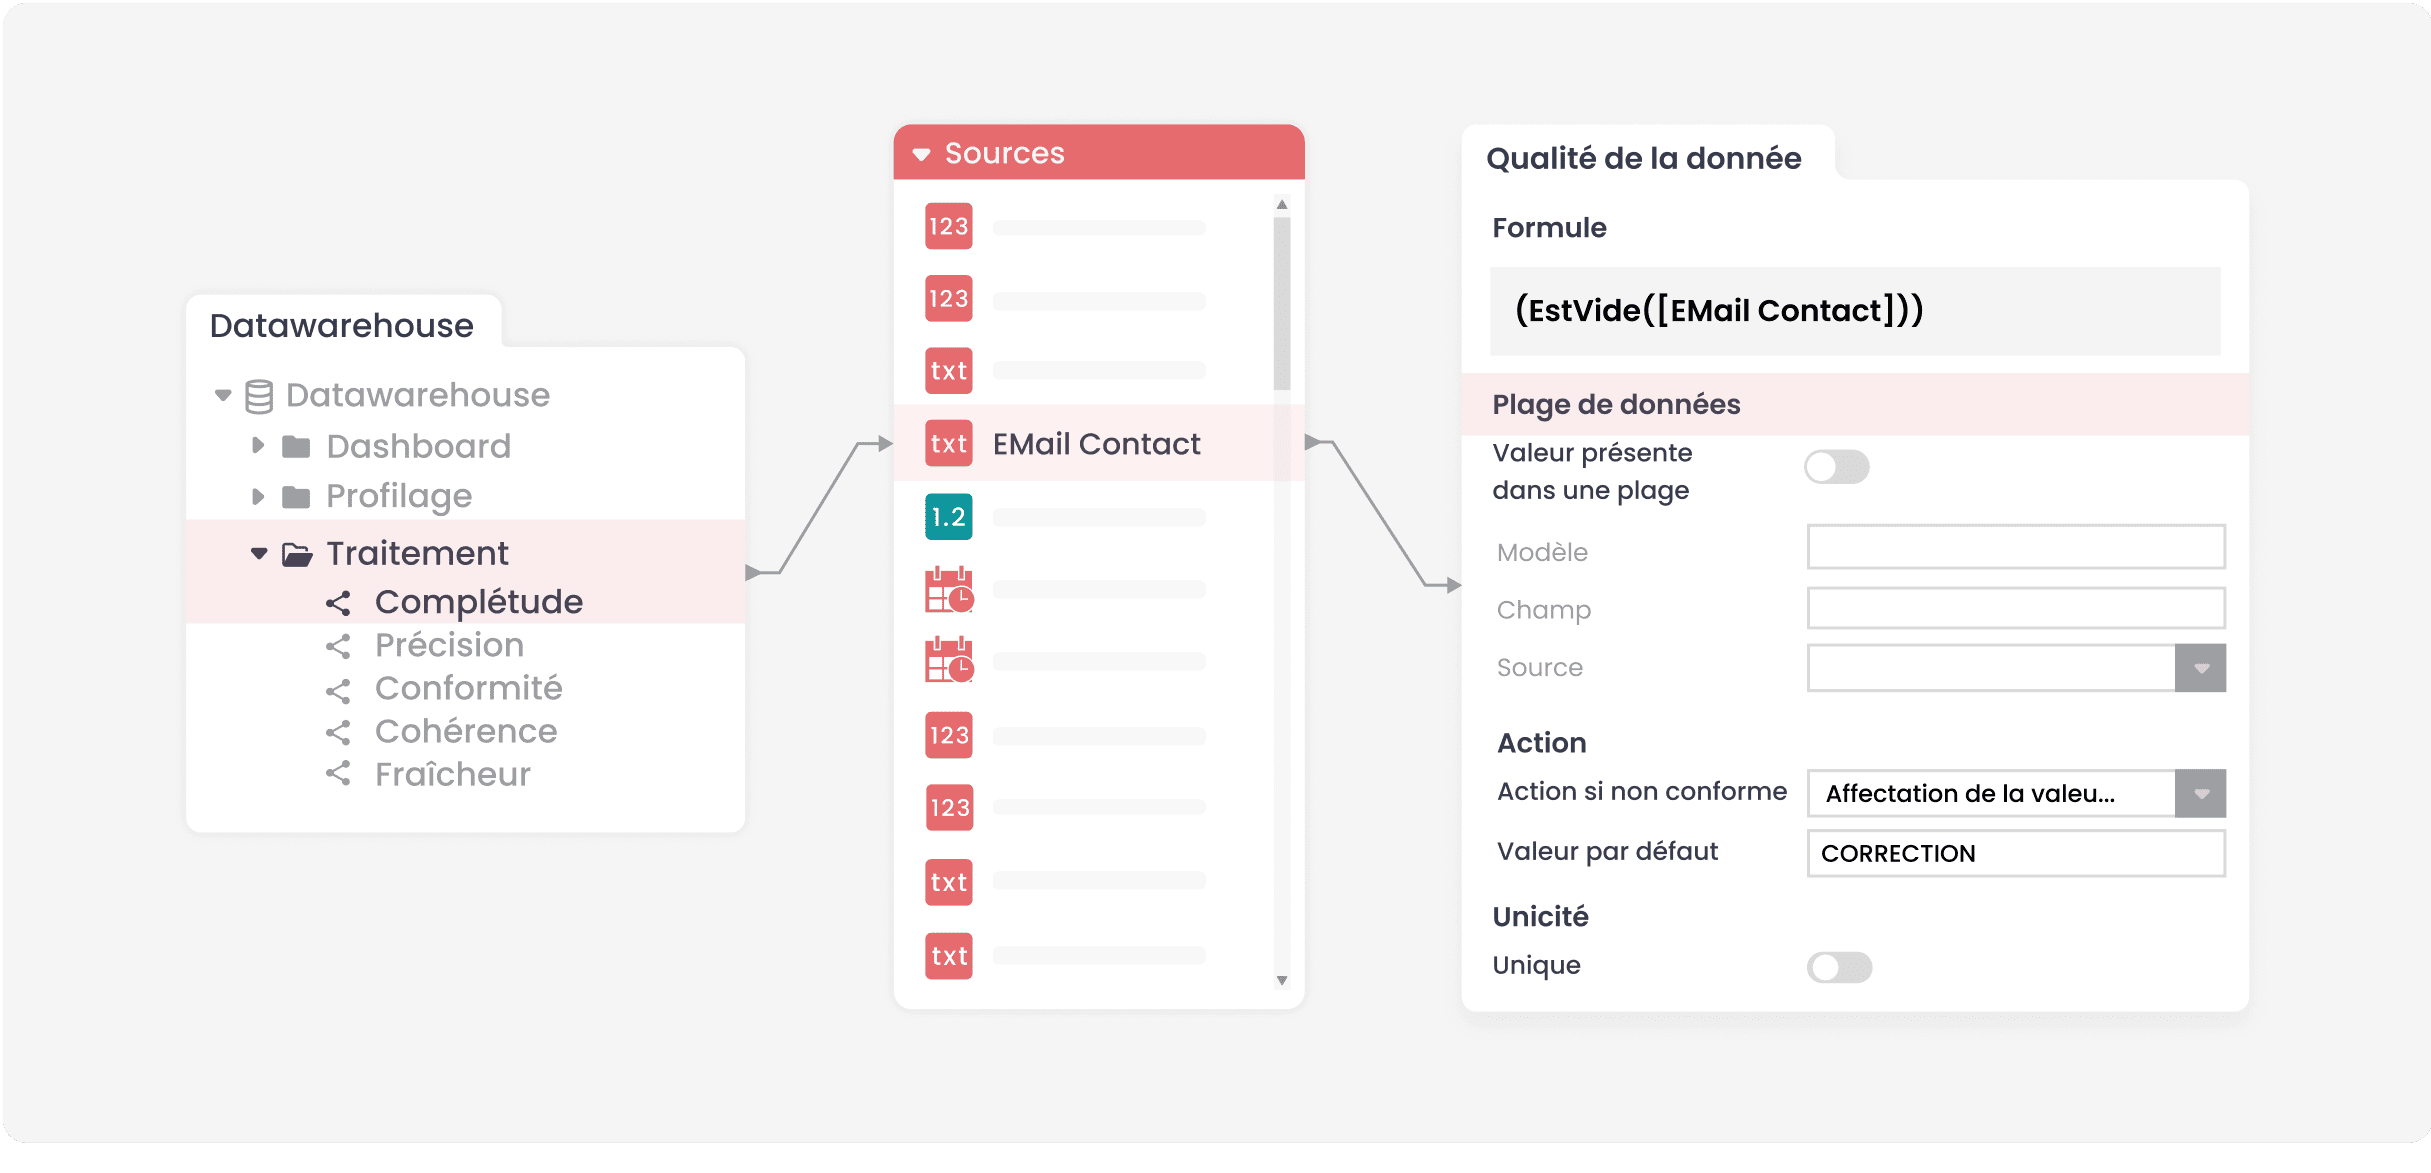The image size is (2431, 1173).
Task: Click the share icon beside Fraîcheur
Action: 338,773
